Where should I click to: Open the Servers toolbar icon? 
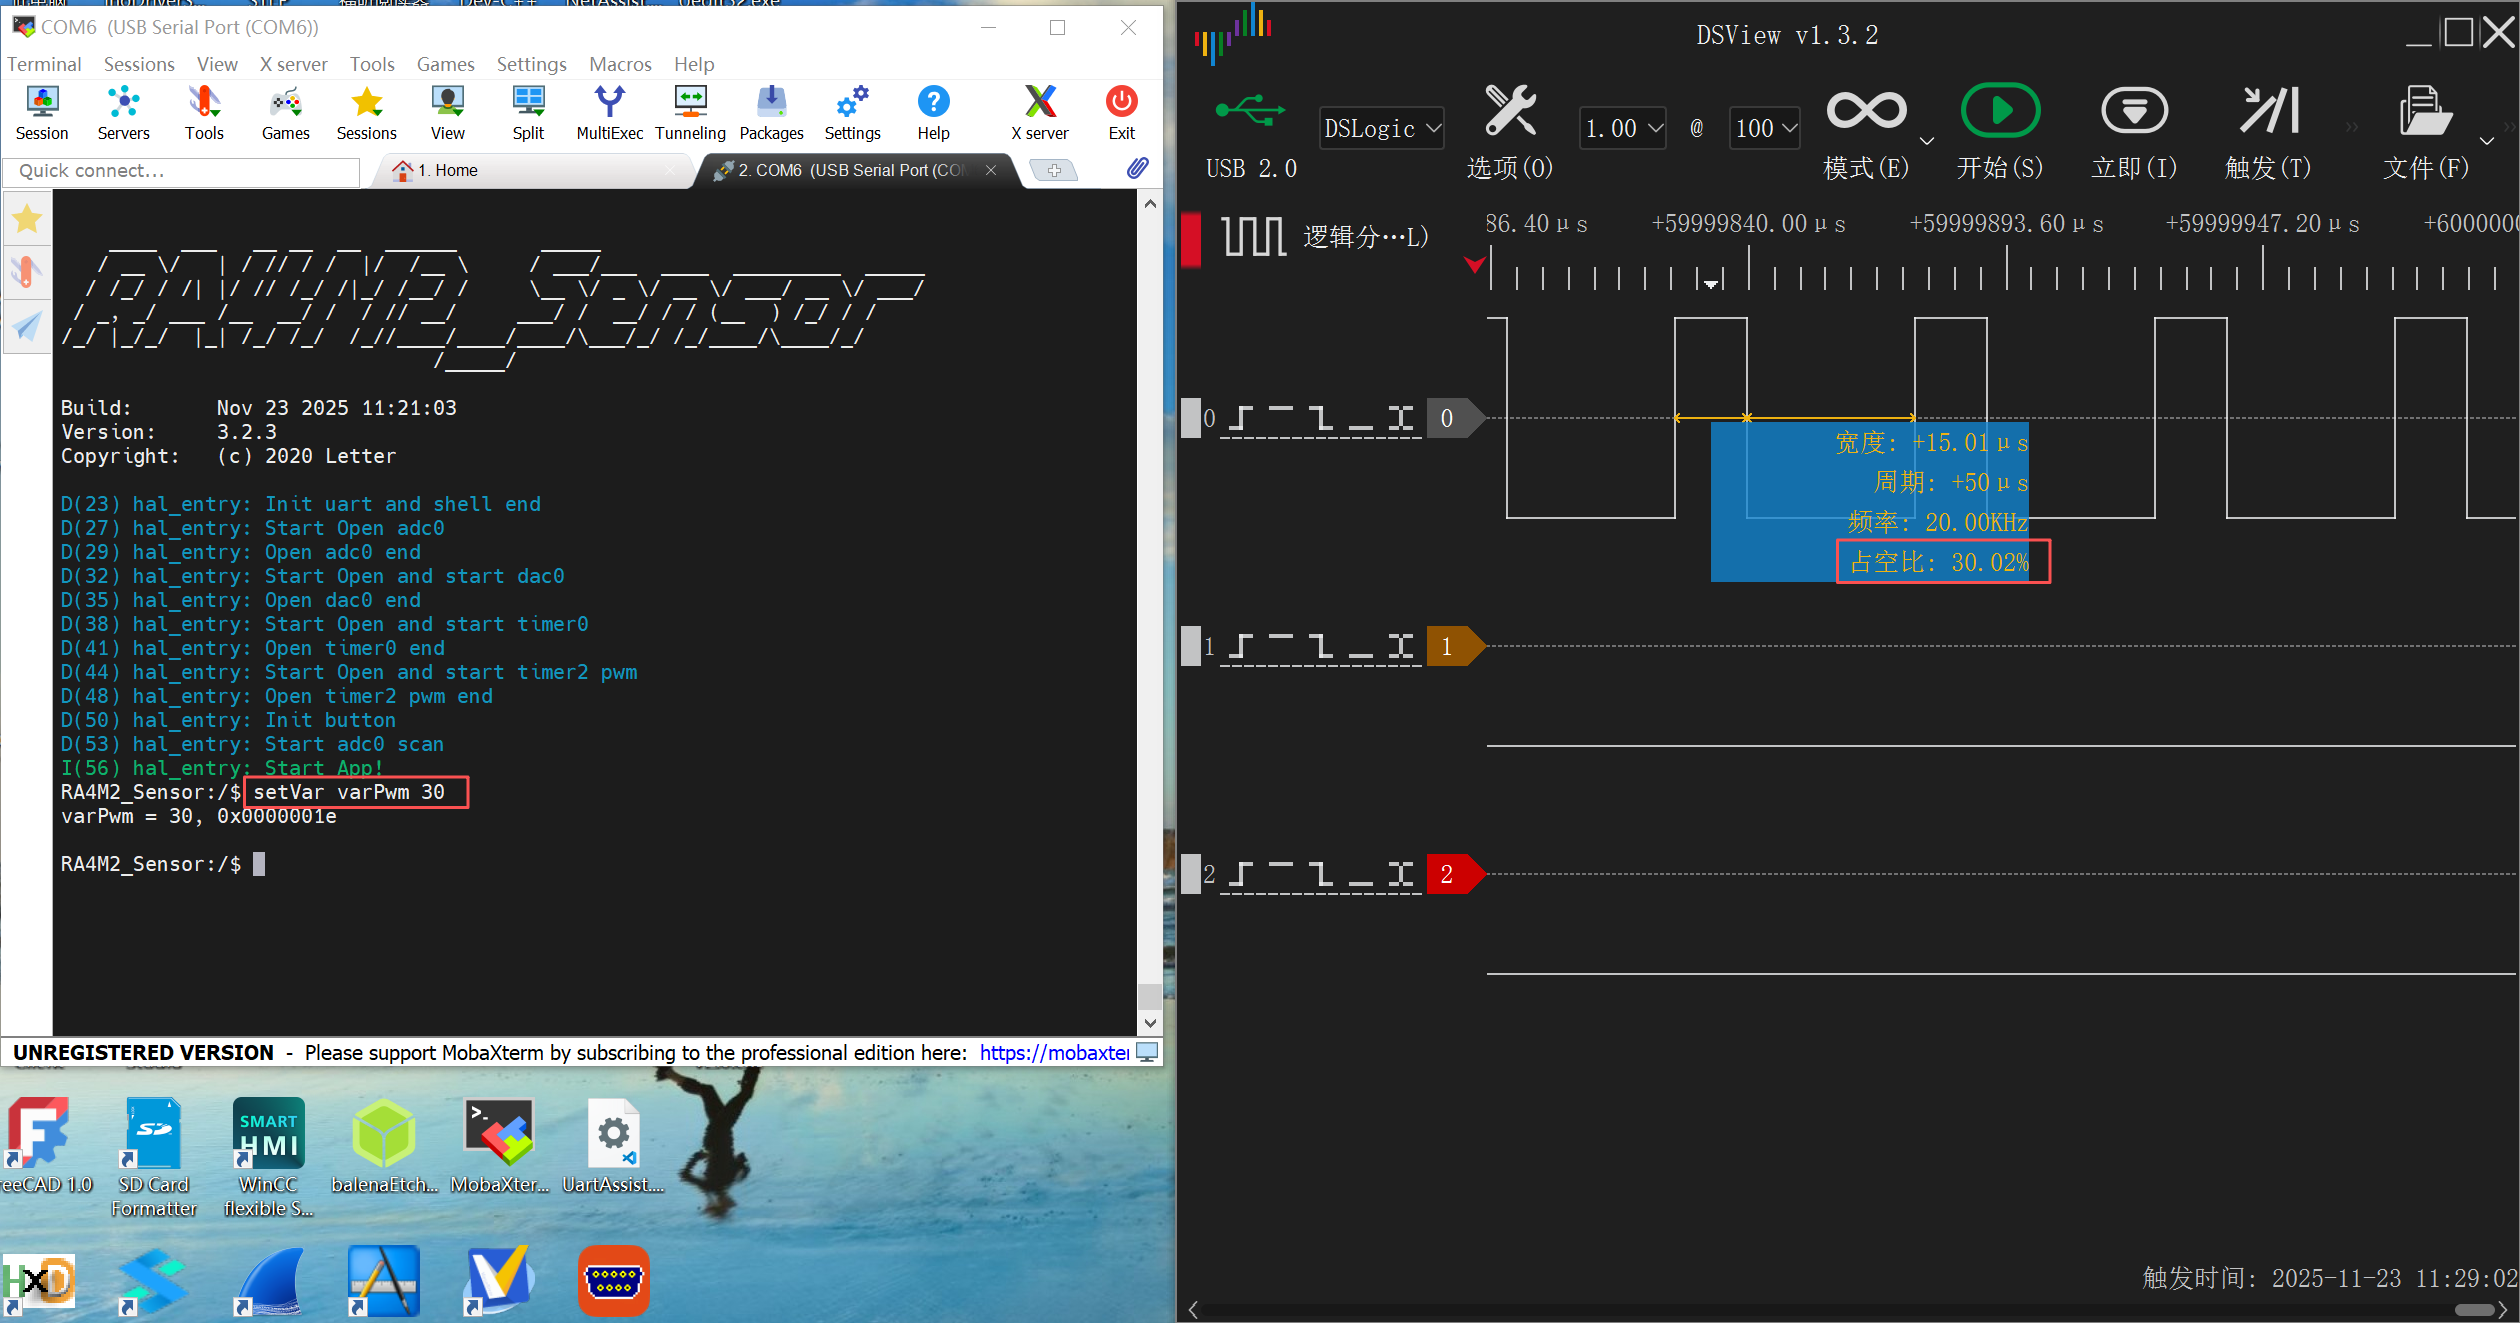coord(123,112)
